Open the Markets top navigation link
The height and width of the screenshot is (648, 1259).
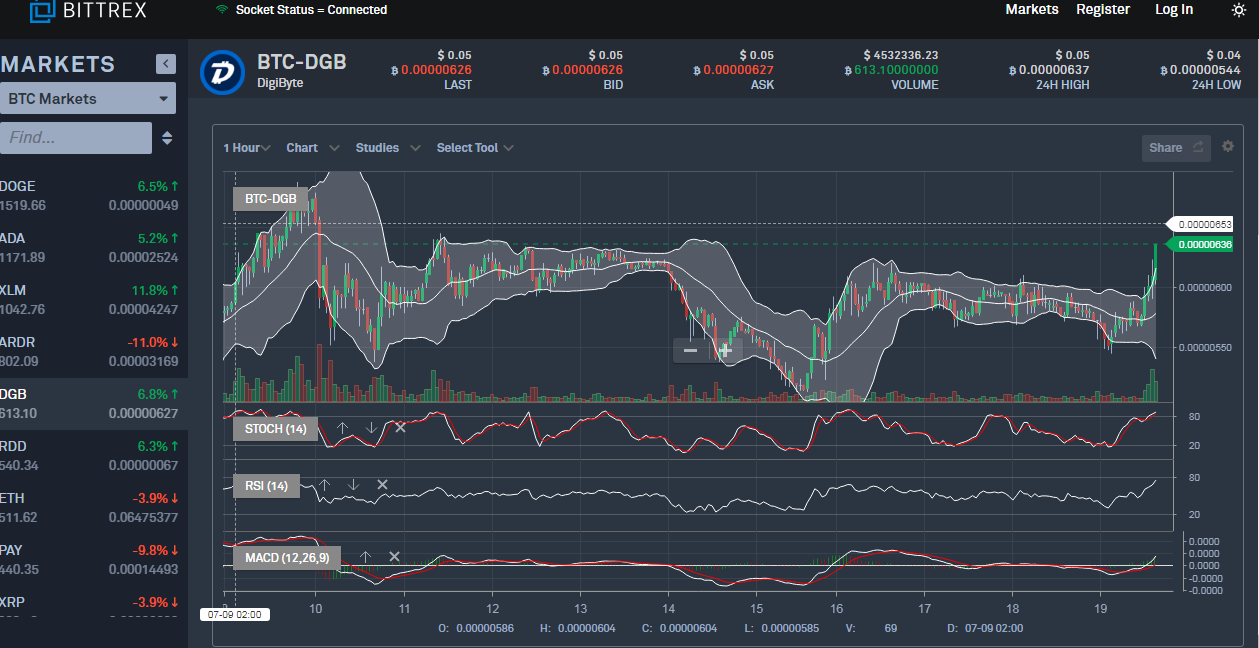coord(1032,9)
